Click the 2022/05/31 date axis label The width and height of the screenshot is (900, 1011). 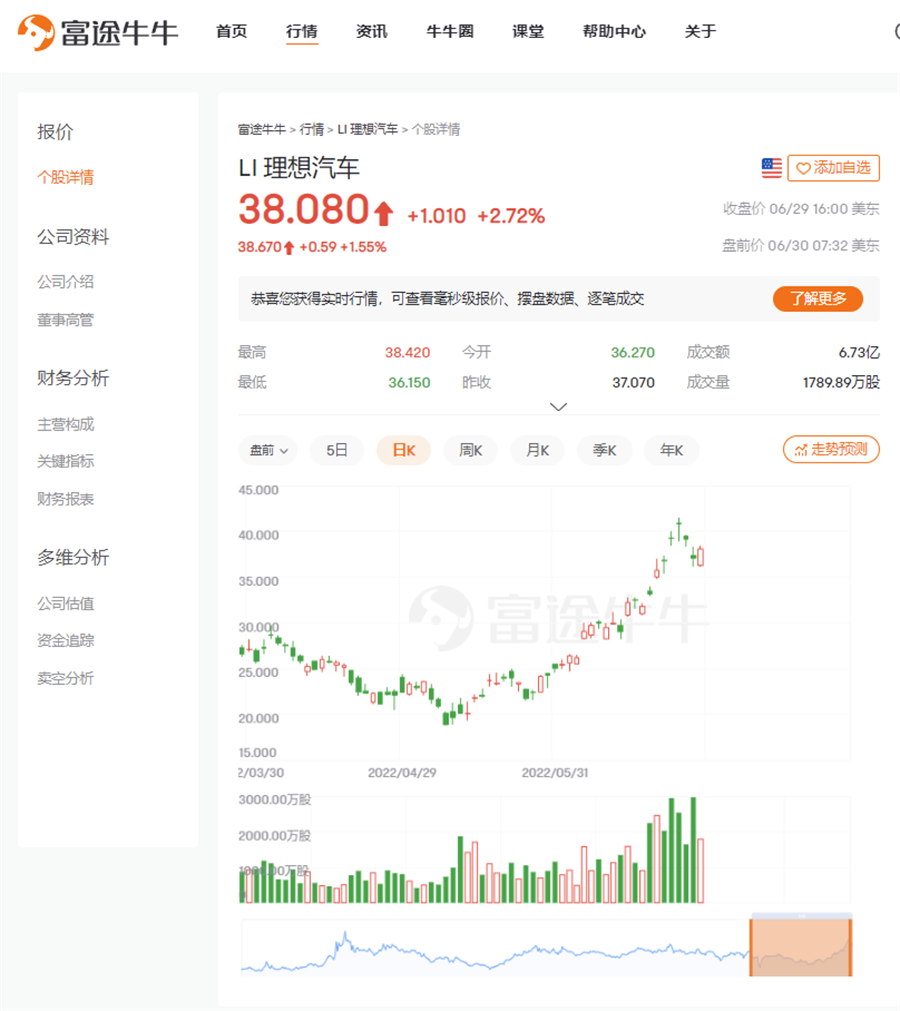point(555,772)
